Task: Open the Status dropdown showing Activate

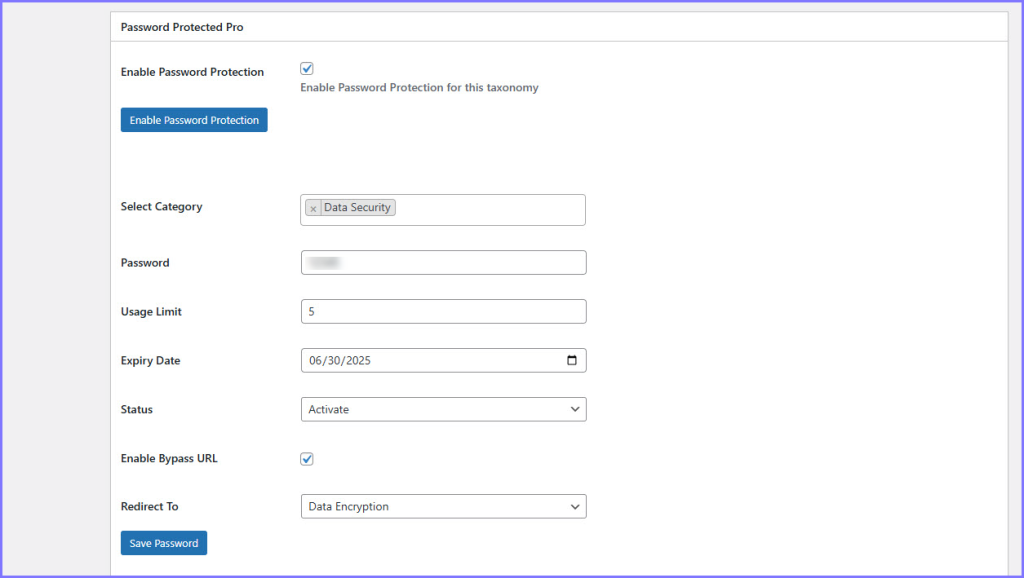Action: 443,409
